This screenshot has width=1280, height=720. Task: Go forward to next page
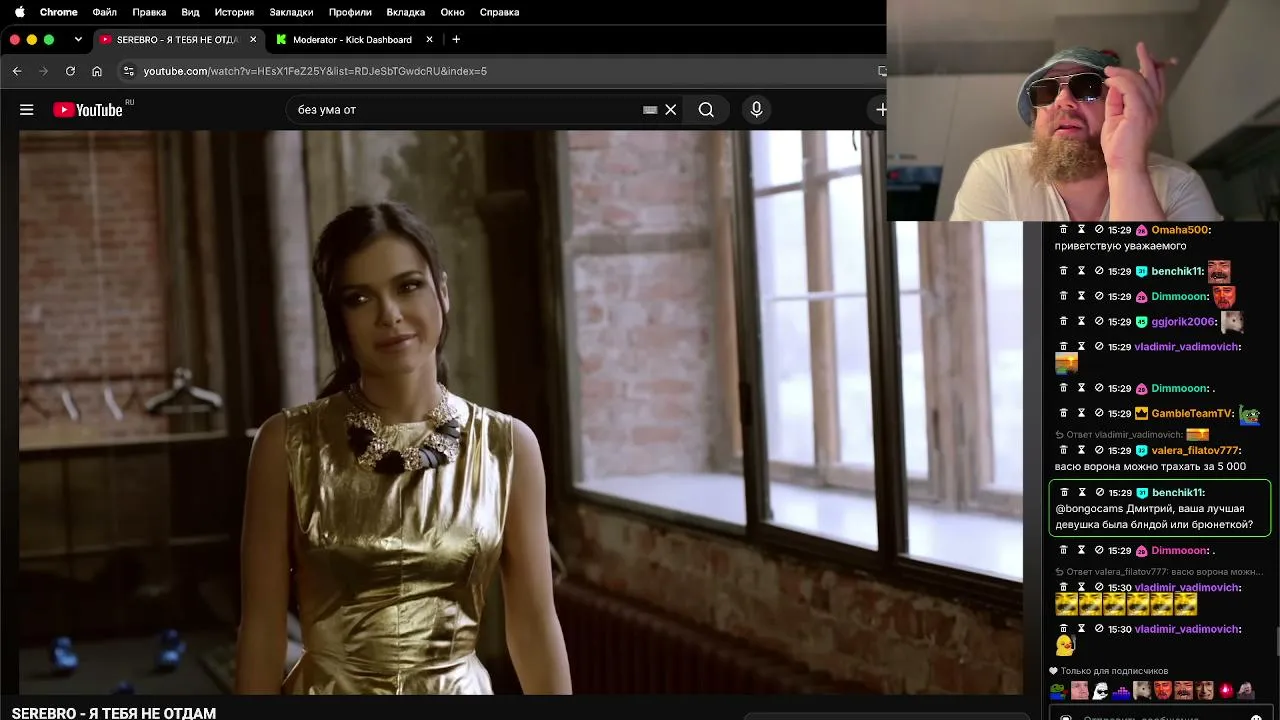tap(43, 71)
